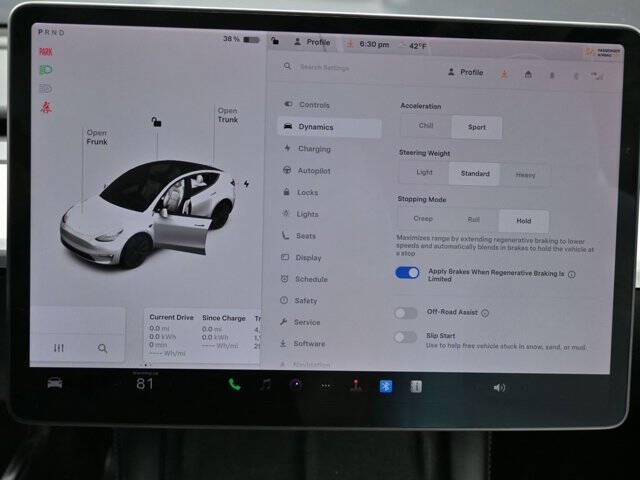Set Steering Weight to Light
The height and width of the screenshot is (480, 640).
click(x=424, y=172)
